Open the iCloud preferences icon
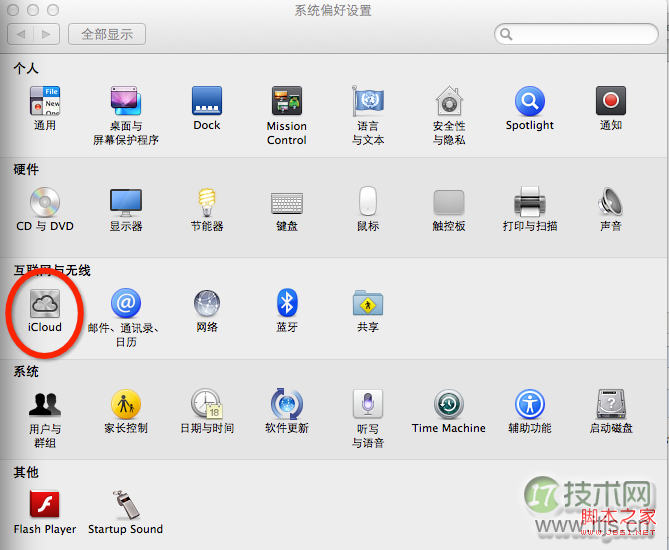 pos(45,303)
